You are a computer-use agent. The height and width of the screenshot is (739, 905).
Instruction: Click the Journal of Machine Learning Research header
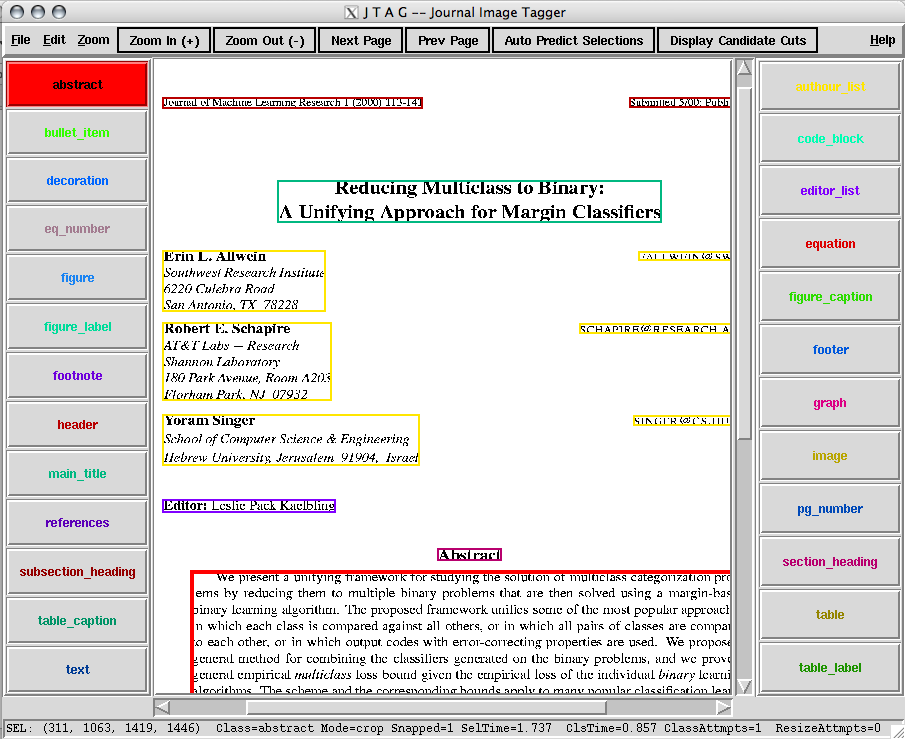pyautogui.click(x=292, y=103)
